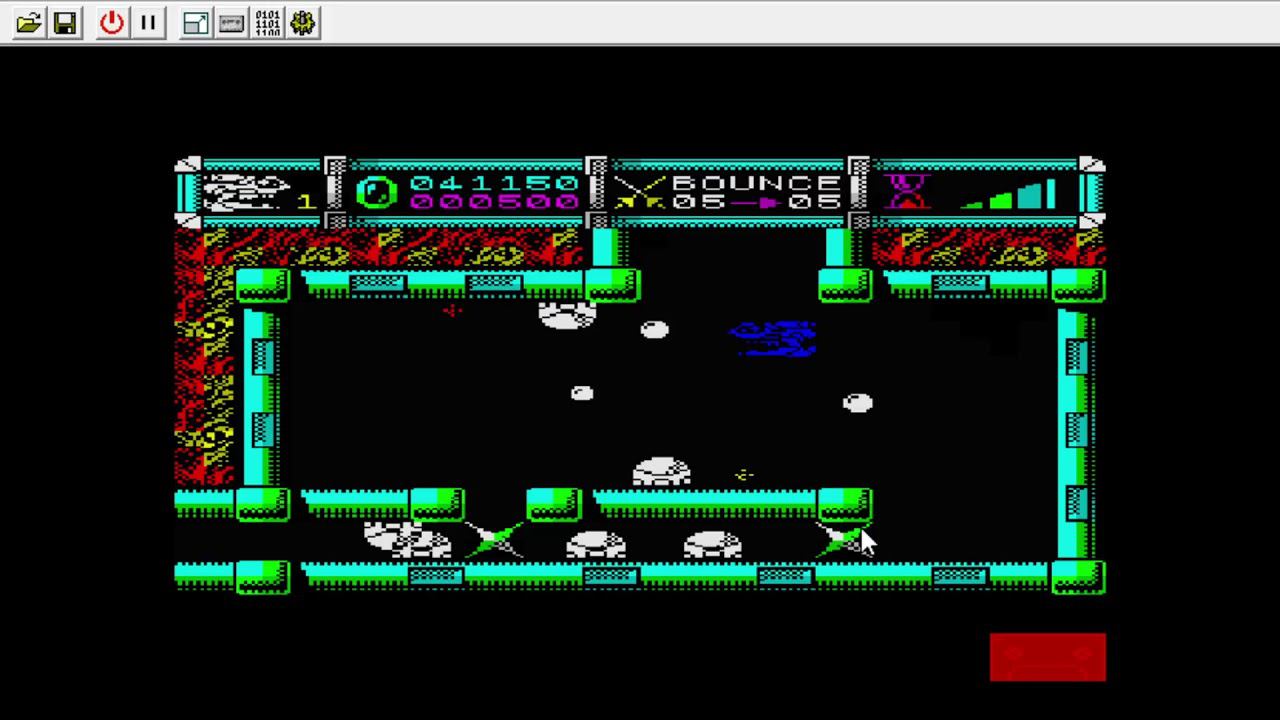
Task: Click the magenta hourglass timer icon
Action: click(907, 191)
